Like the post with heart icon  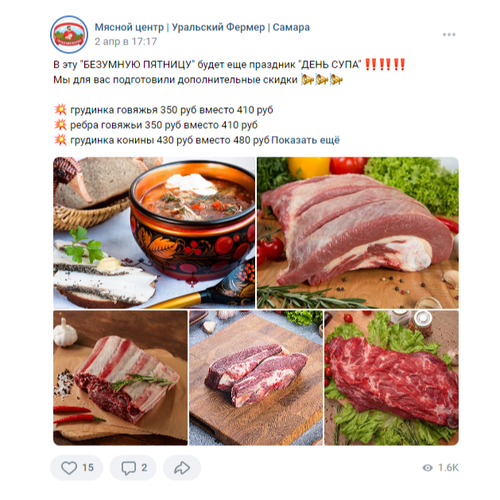[69, 468]
